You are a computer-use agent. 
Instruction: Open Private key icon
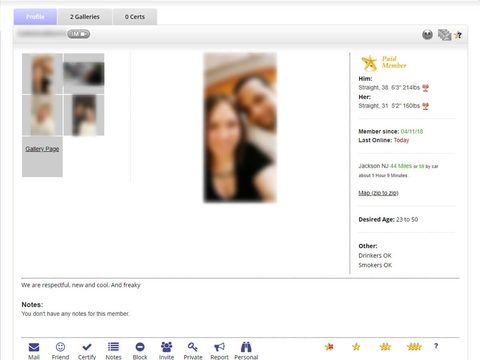point(193,347)
